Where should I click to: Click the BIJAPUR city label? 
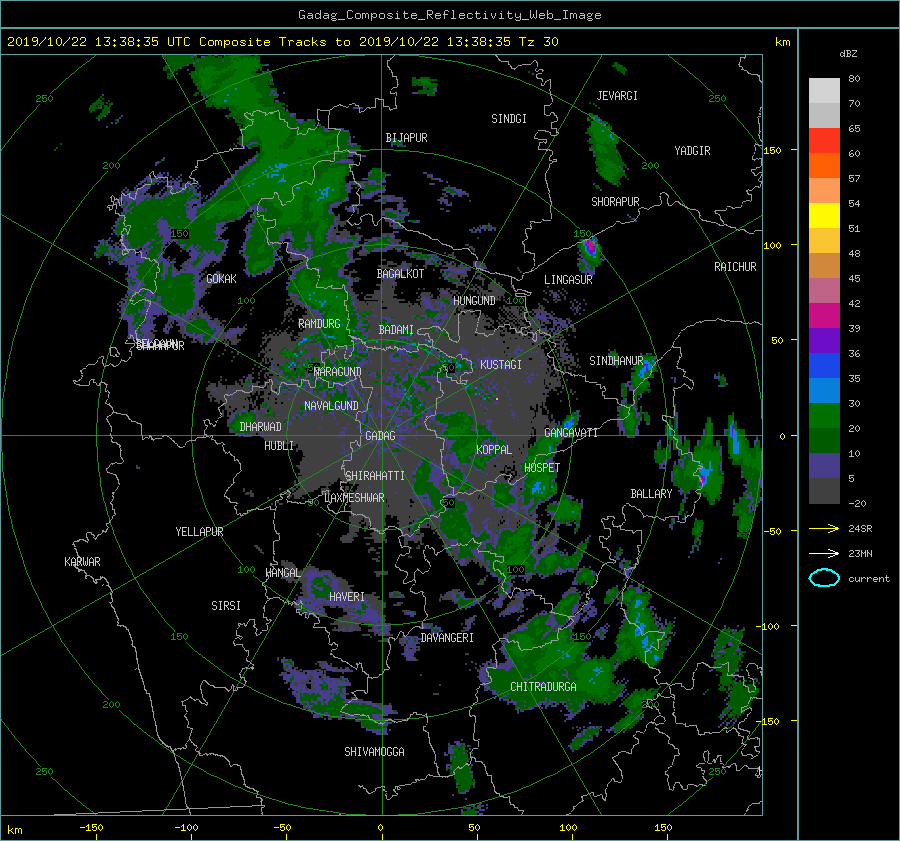point(406,138)
